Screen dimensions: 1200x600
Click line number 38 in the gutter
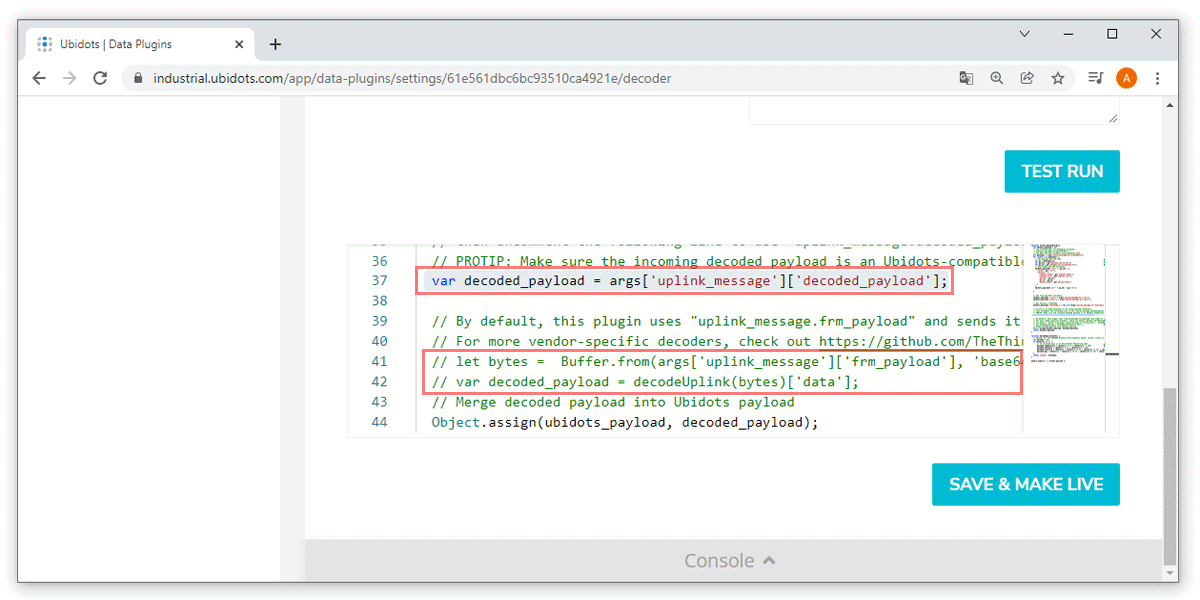pos(378,301)
